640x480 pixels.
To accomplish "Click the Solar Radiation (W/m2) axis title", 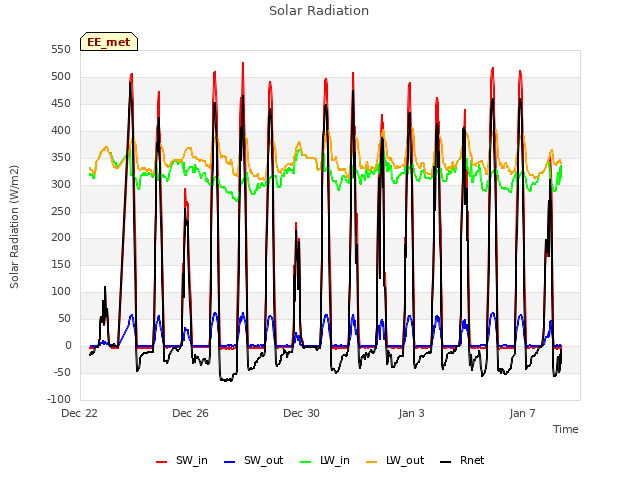I will pos(14,227).
